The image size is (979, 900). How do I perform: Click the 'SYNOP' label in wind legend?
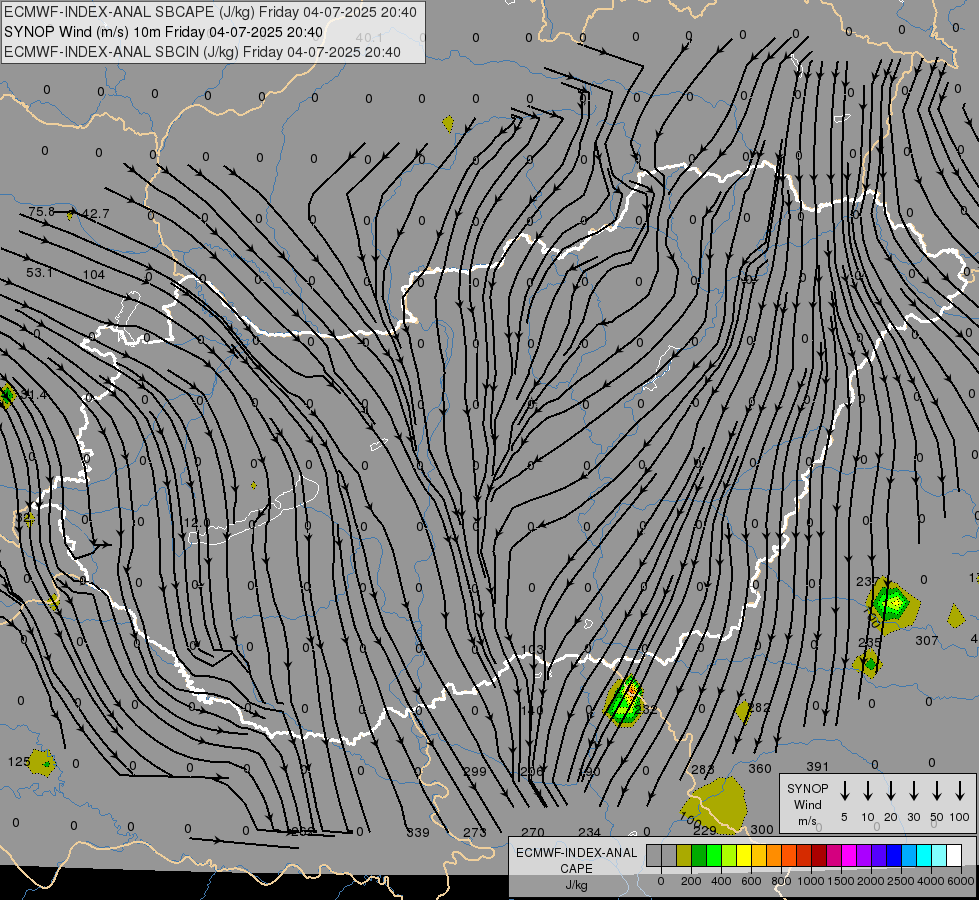(x=807, y=788)
